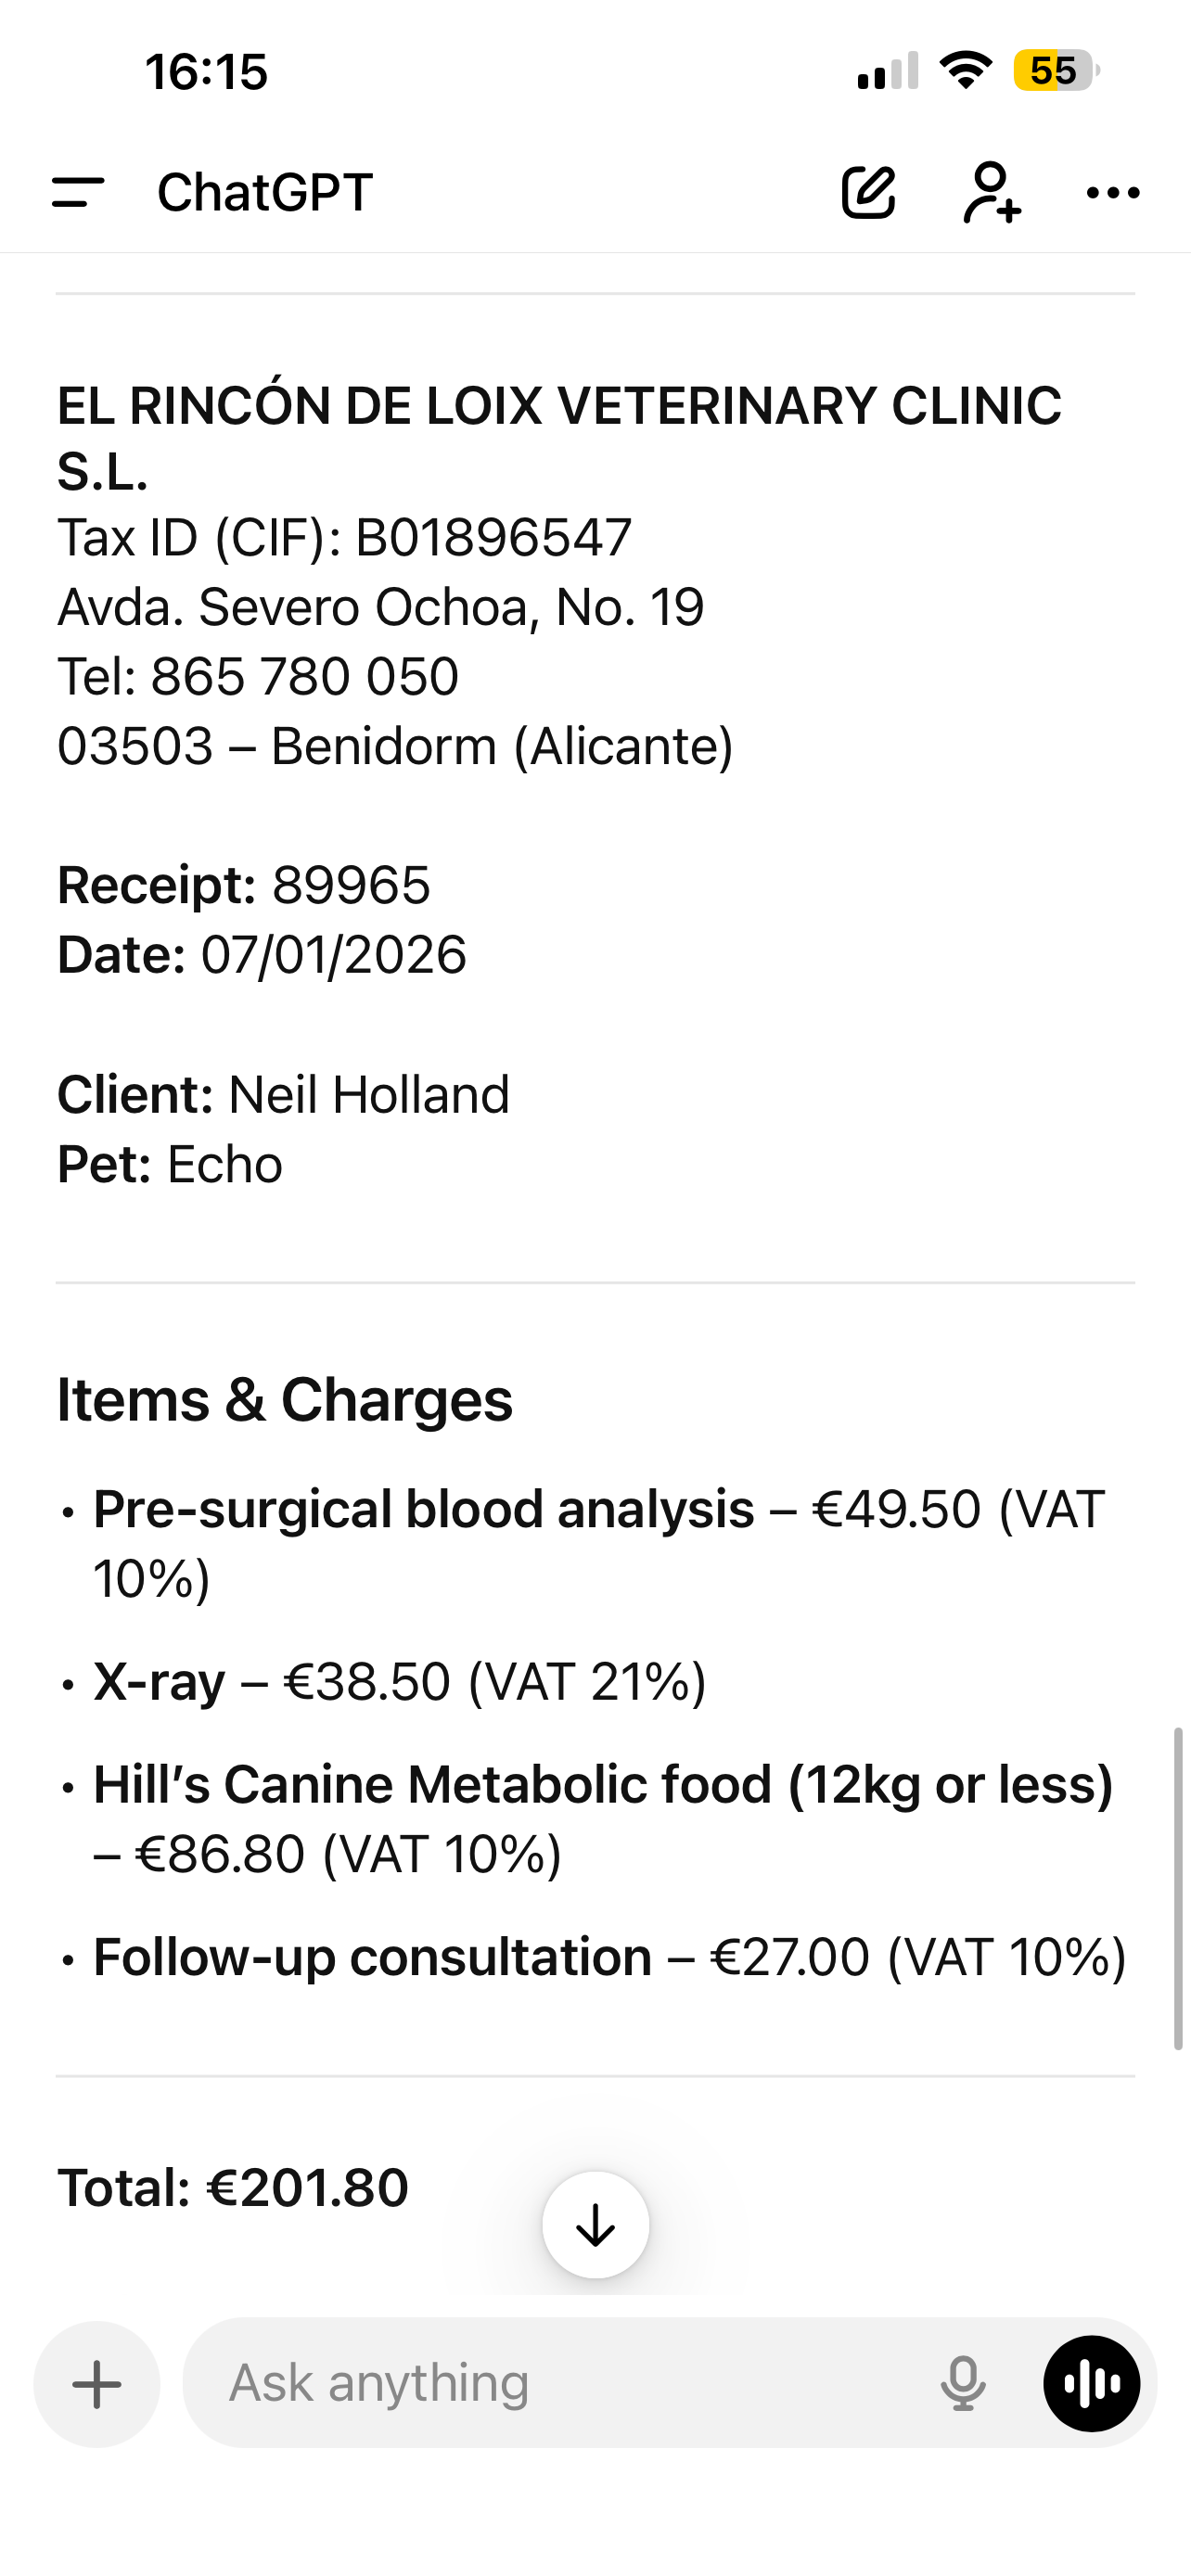Tap the Avda. Severo Ochoa address line

coord(381,607)
